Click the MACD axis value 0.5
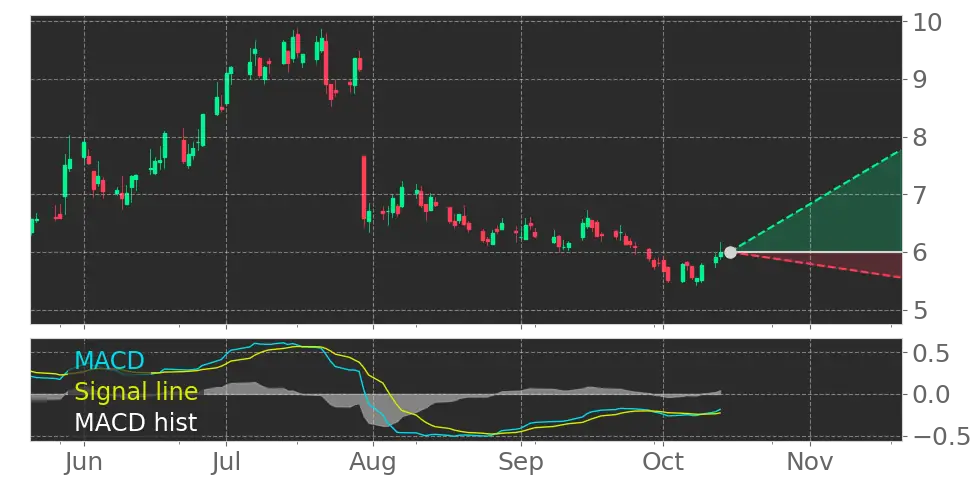Viewport: 972px width, 486px height. pyautogui.click(x=929, y=354)
